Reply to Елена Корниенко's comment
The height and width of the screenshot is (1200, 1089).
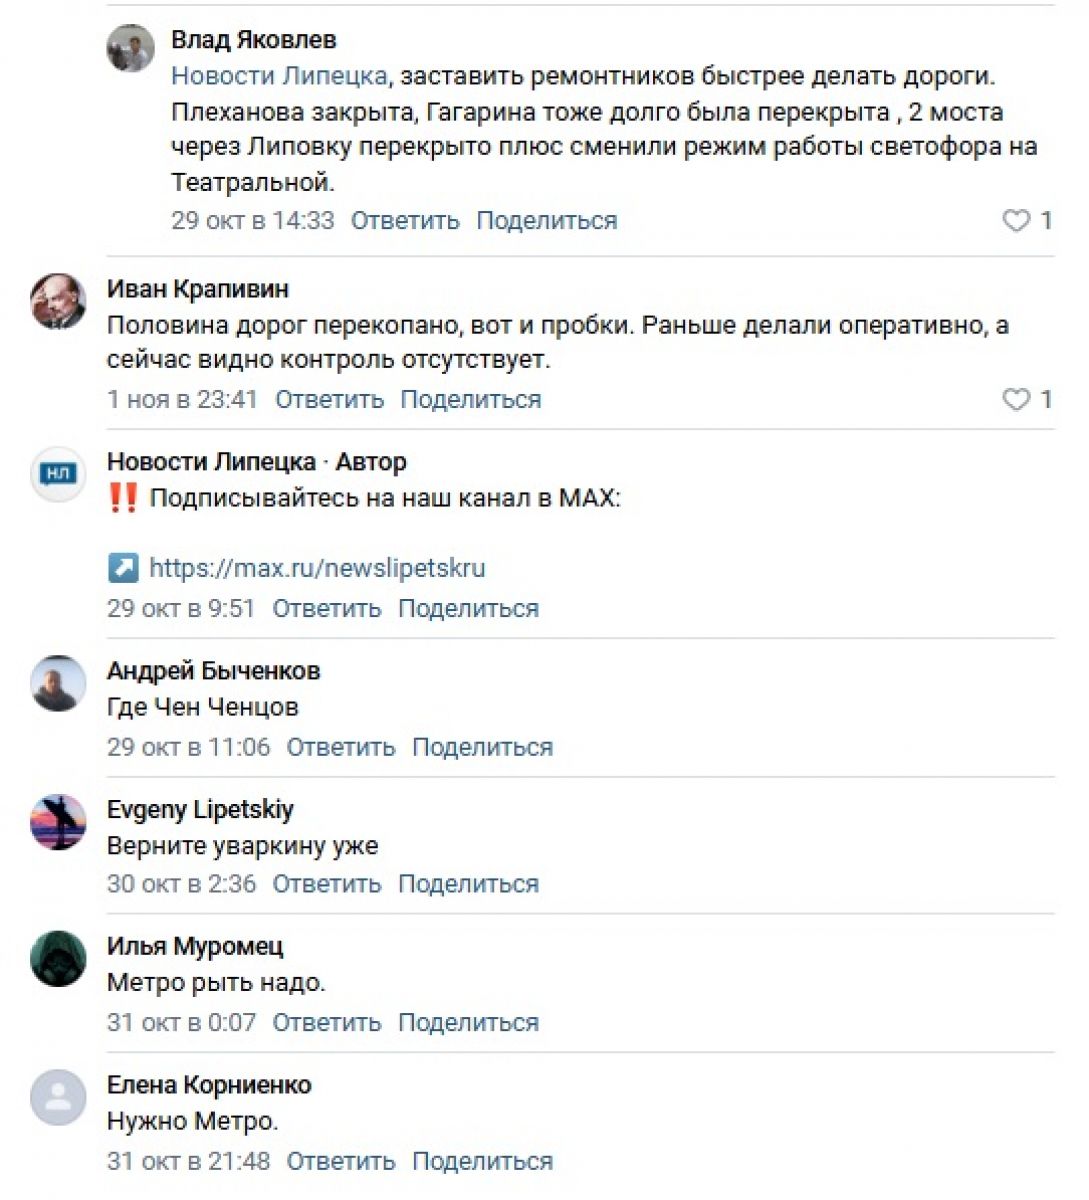point(341,1162)
